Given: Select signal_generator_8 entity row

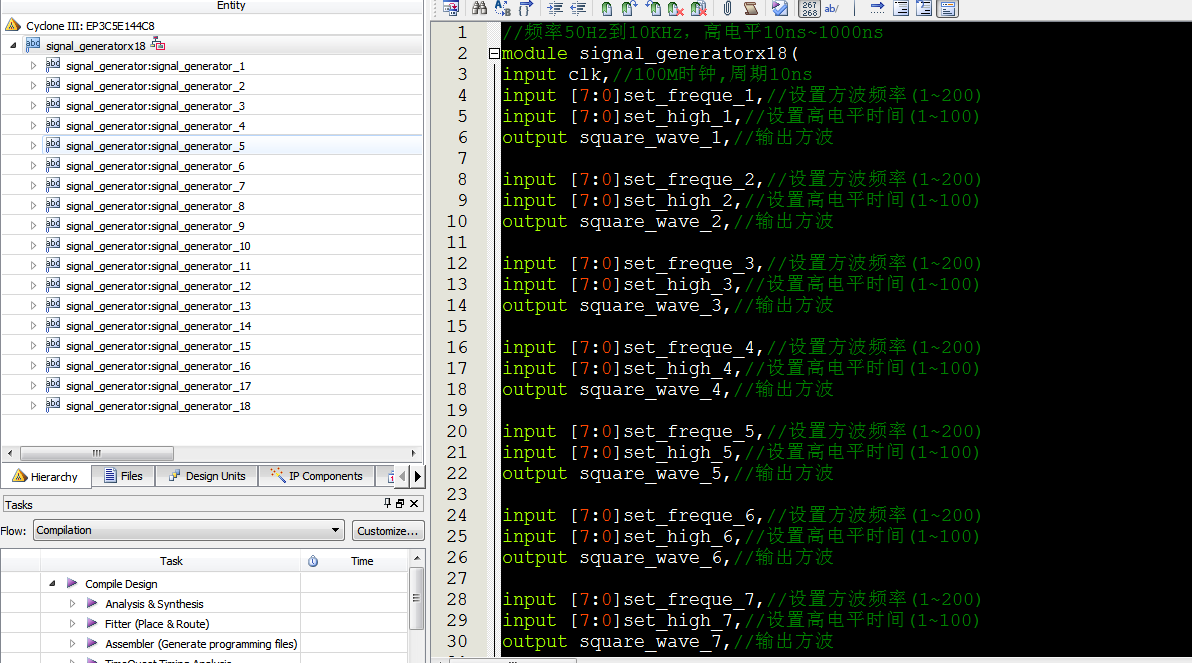Looking at the screenshot, I should (x=212, y=205).
